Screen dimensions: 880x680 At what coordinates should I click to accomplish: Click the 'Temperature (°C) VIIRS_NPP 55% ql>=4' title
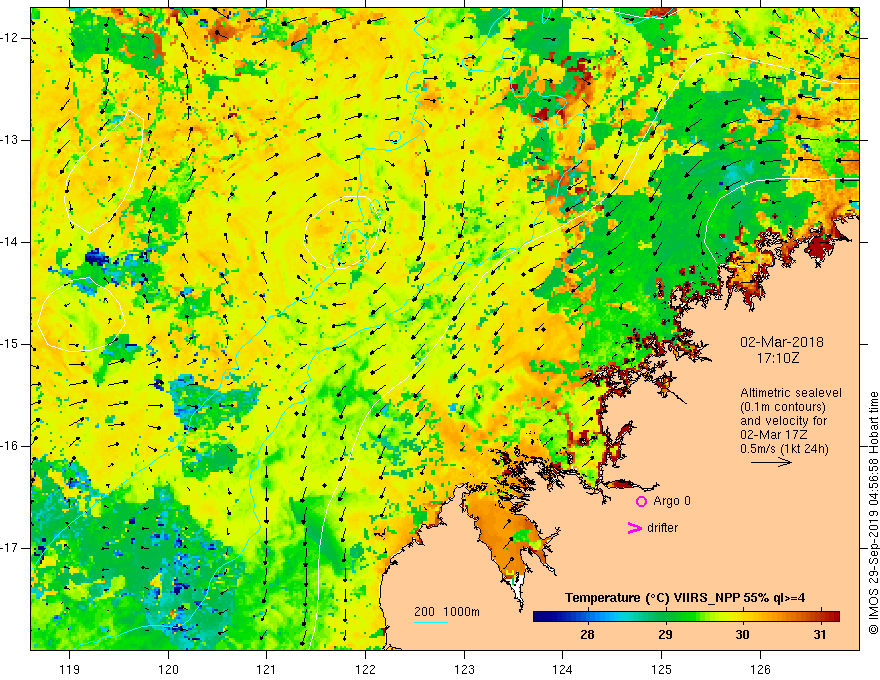click(685, 598)
